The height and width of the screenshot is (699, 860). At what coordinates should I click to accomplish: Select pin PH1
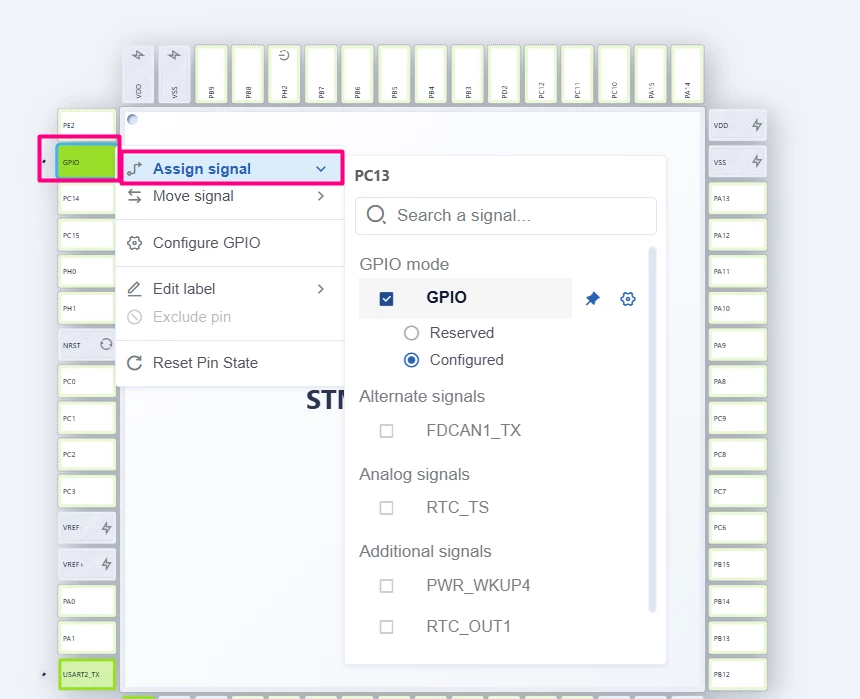tap(87, 308)
